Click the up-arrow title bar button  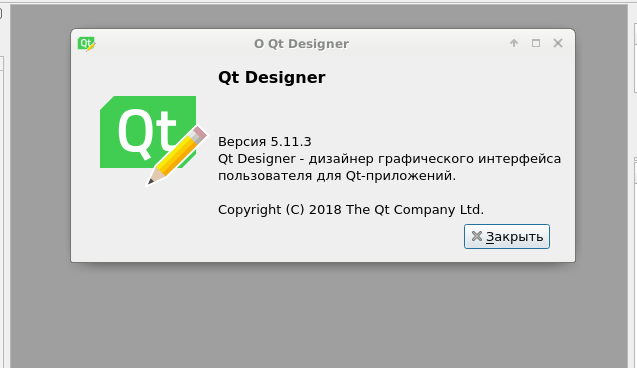[x=514, y=43]
